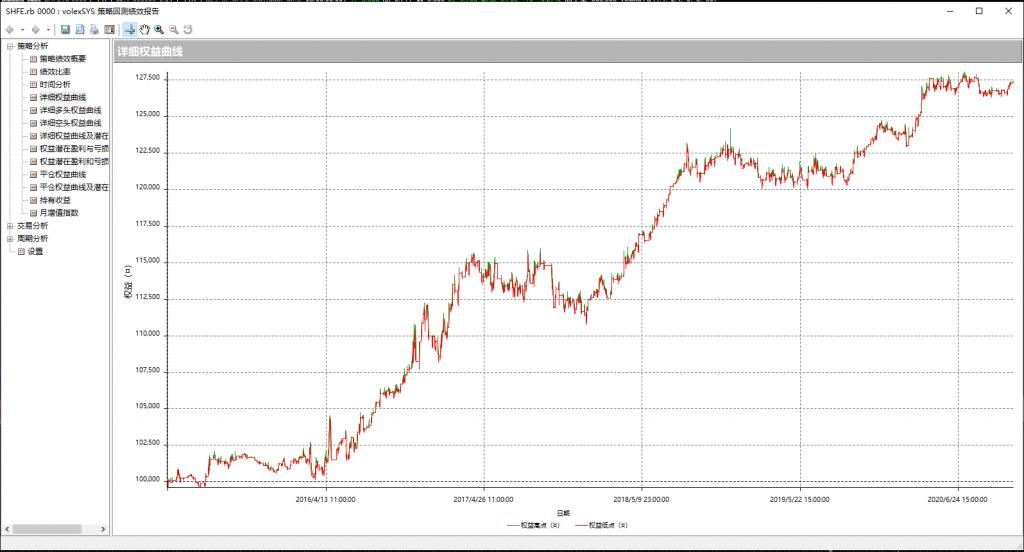Toggle the crosshair cursor tool
Viewport: 1024px width, 552px height.
tap(130, 29)
